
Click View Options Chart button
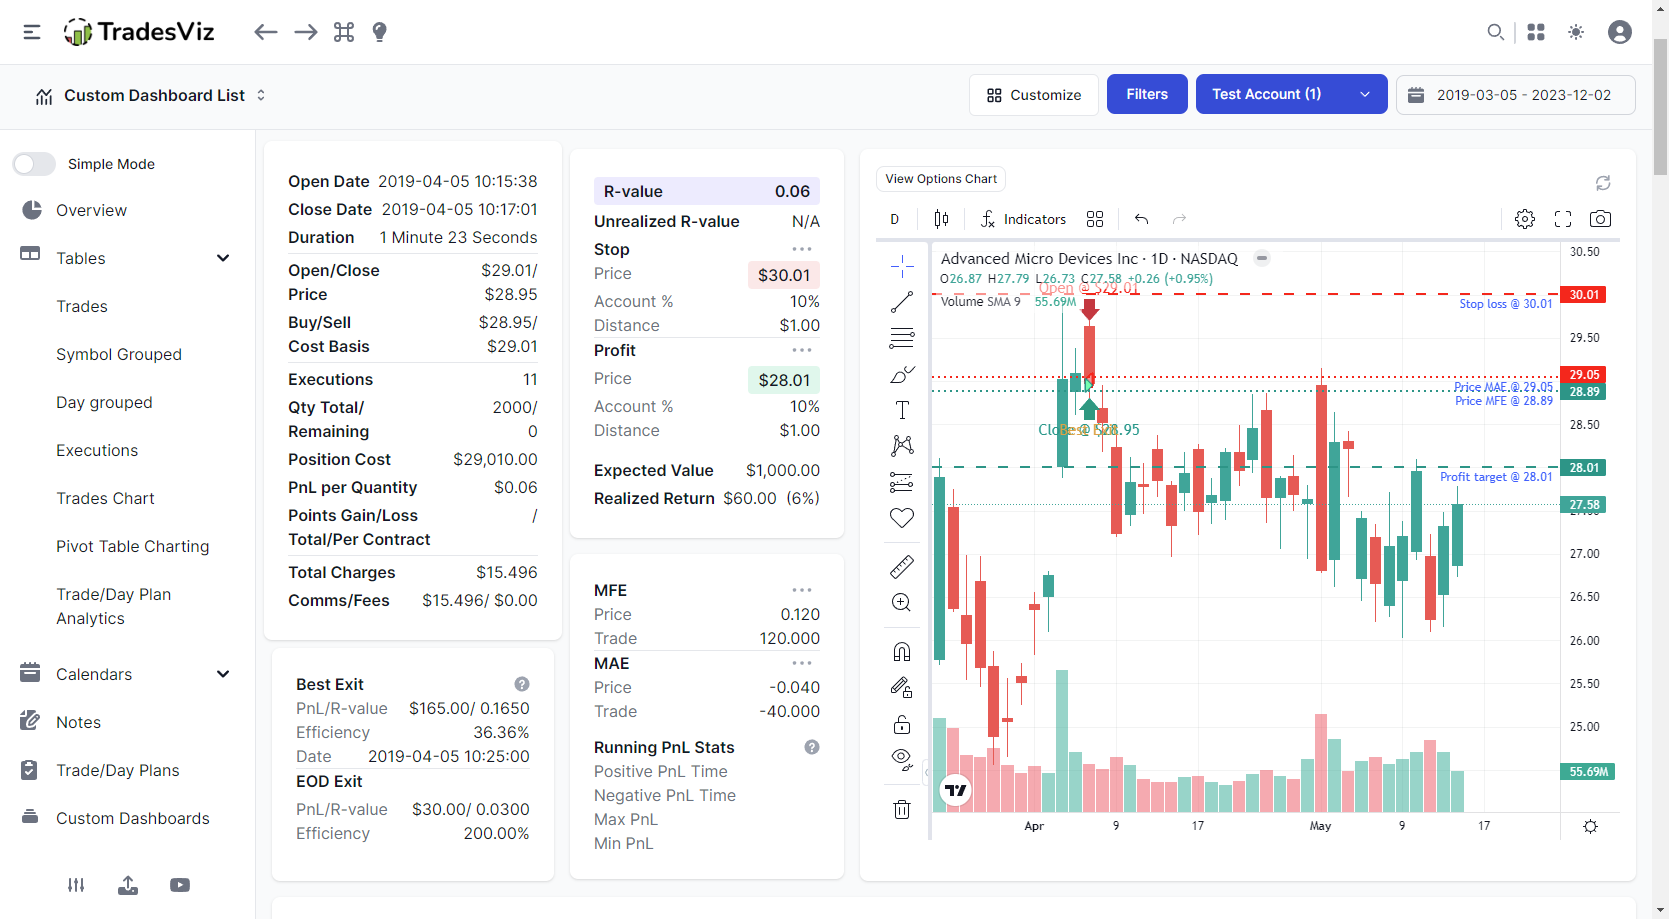(941, 179)
